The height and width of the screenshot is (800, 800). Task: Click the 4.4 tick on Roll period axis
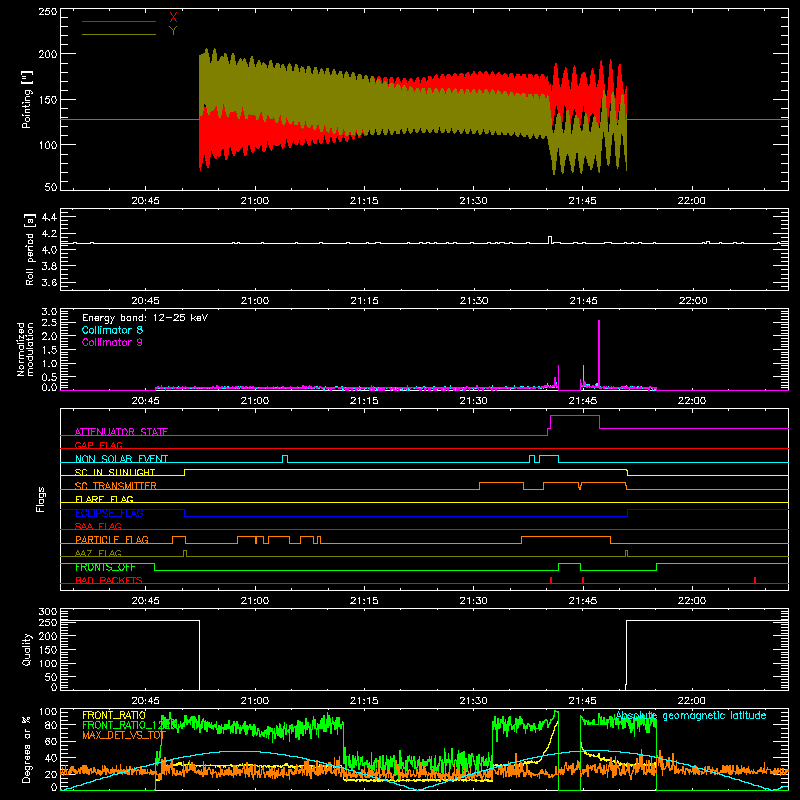(49, 217)
